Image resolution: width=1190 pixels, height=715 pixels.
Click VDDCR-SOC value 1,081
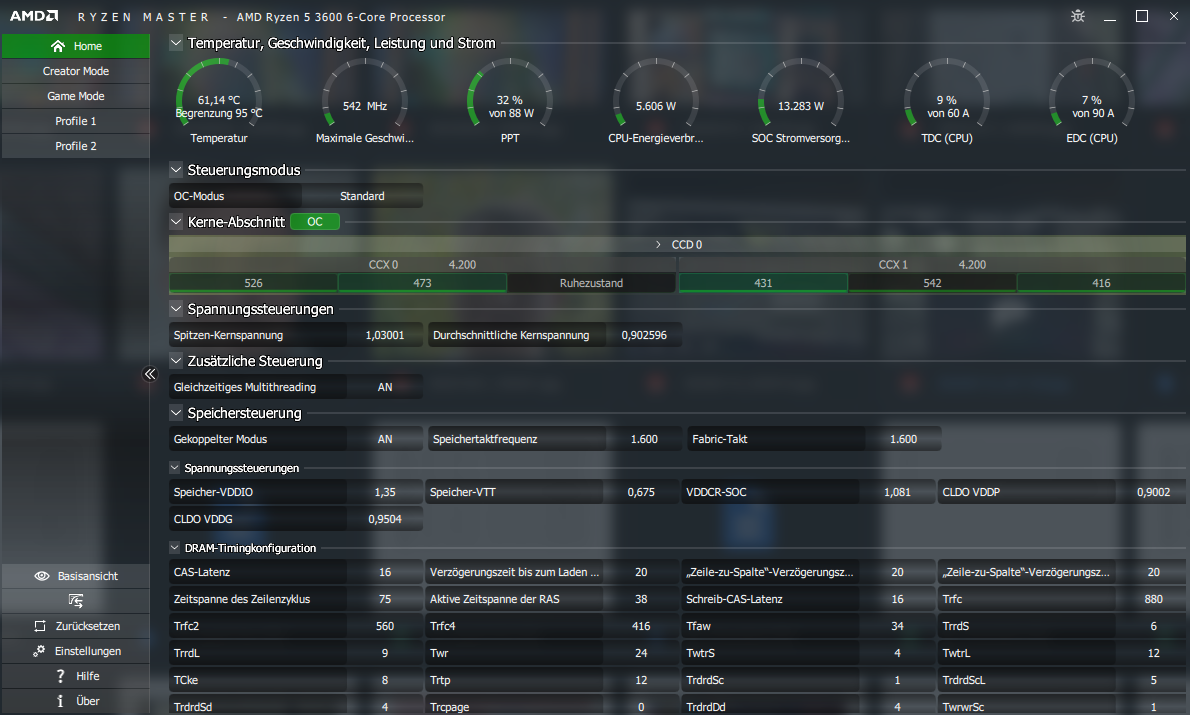coord(897,493)
